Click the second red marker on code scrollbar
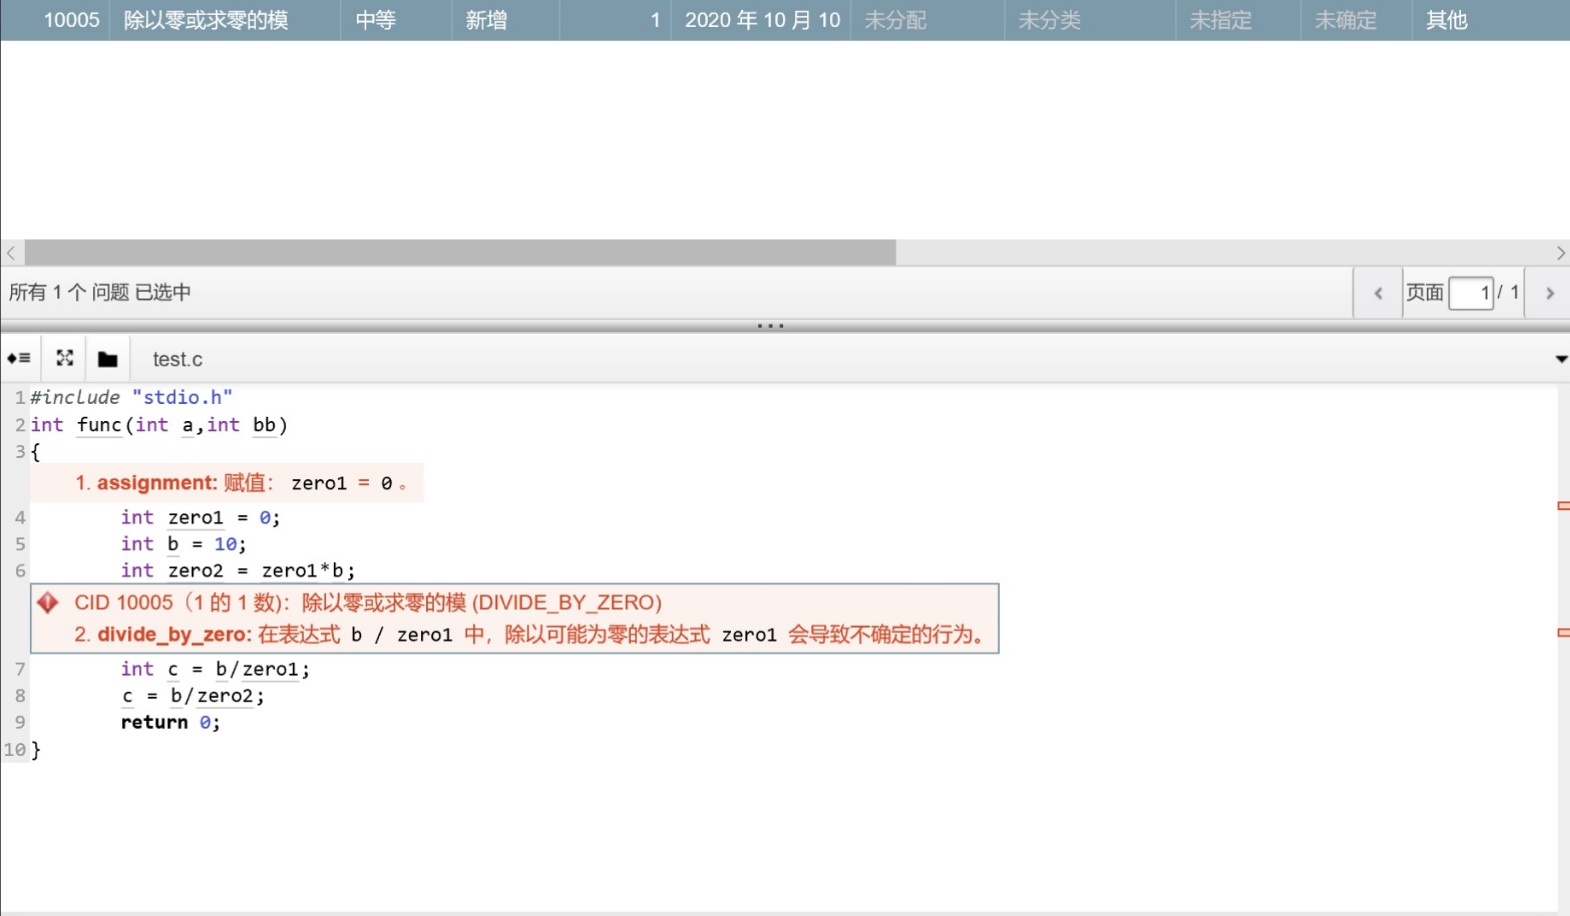This screenshot has width=1570, height=916. tap(1563, 632)
